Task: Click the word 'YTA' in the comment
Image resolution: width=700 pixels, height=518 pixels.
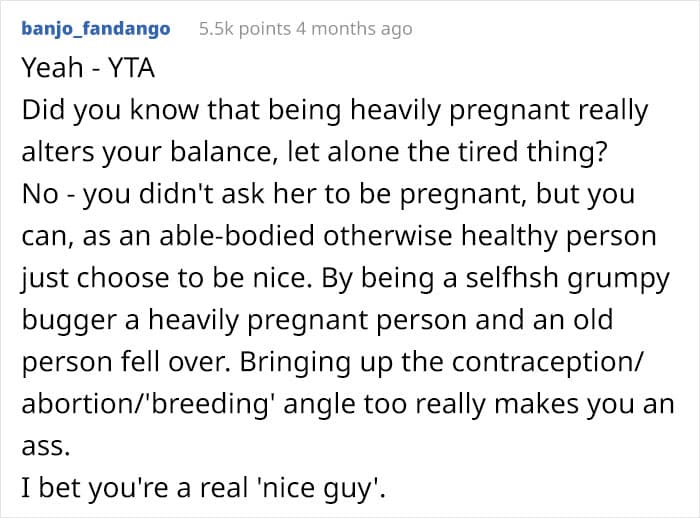Action: tap(132, 68)
